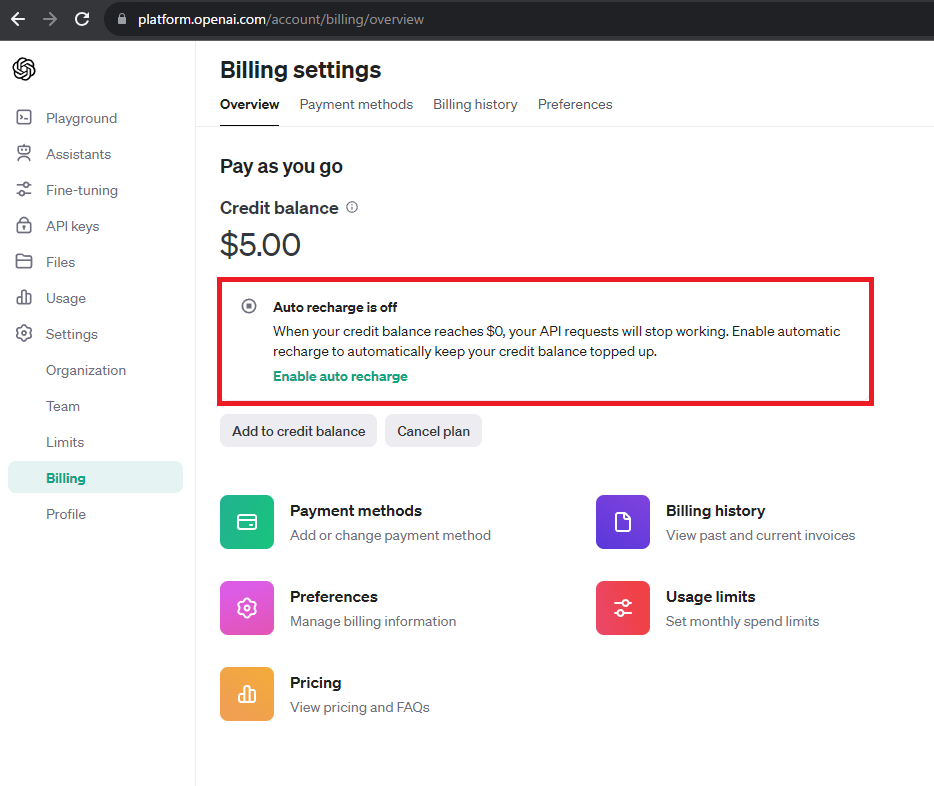The height and width of the screenshot is (786, 934).
Task: Click 'Auto recharge is off' heading
Action: [x=335, y=307]
